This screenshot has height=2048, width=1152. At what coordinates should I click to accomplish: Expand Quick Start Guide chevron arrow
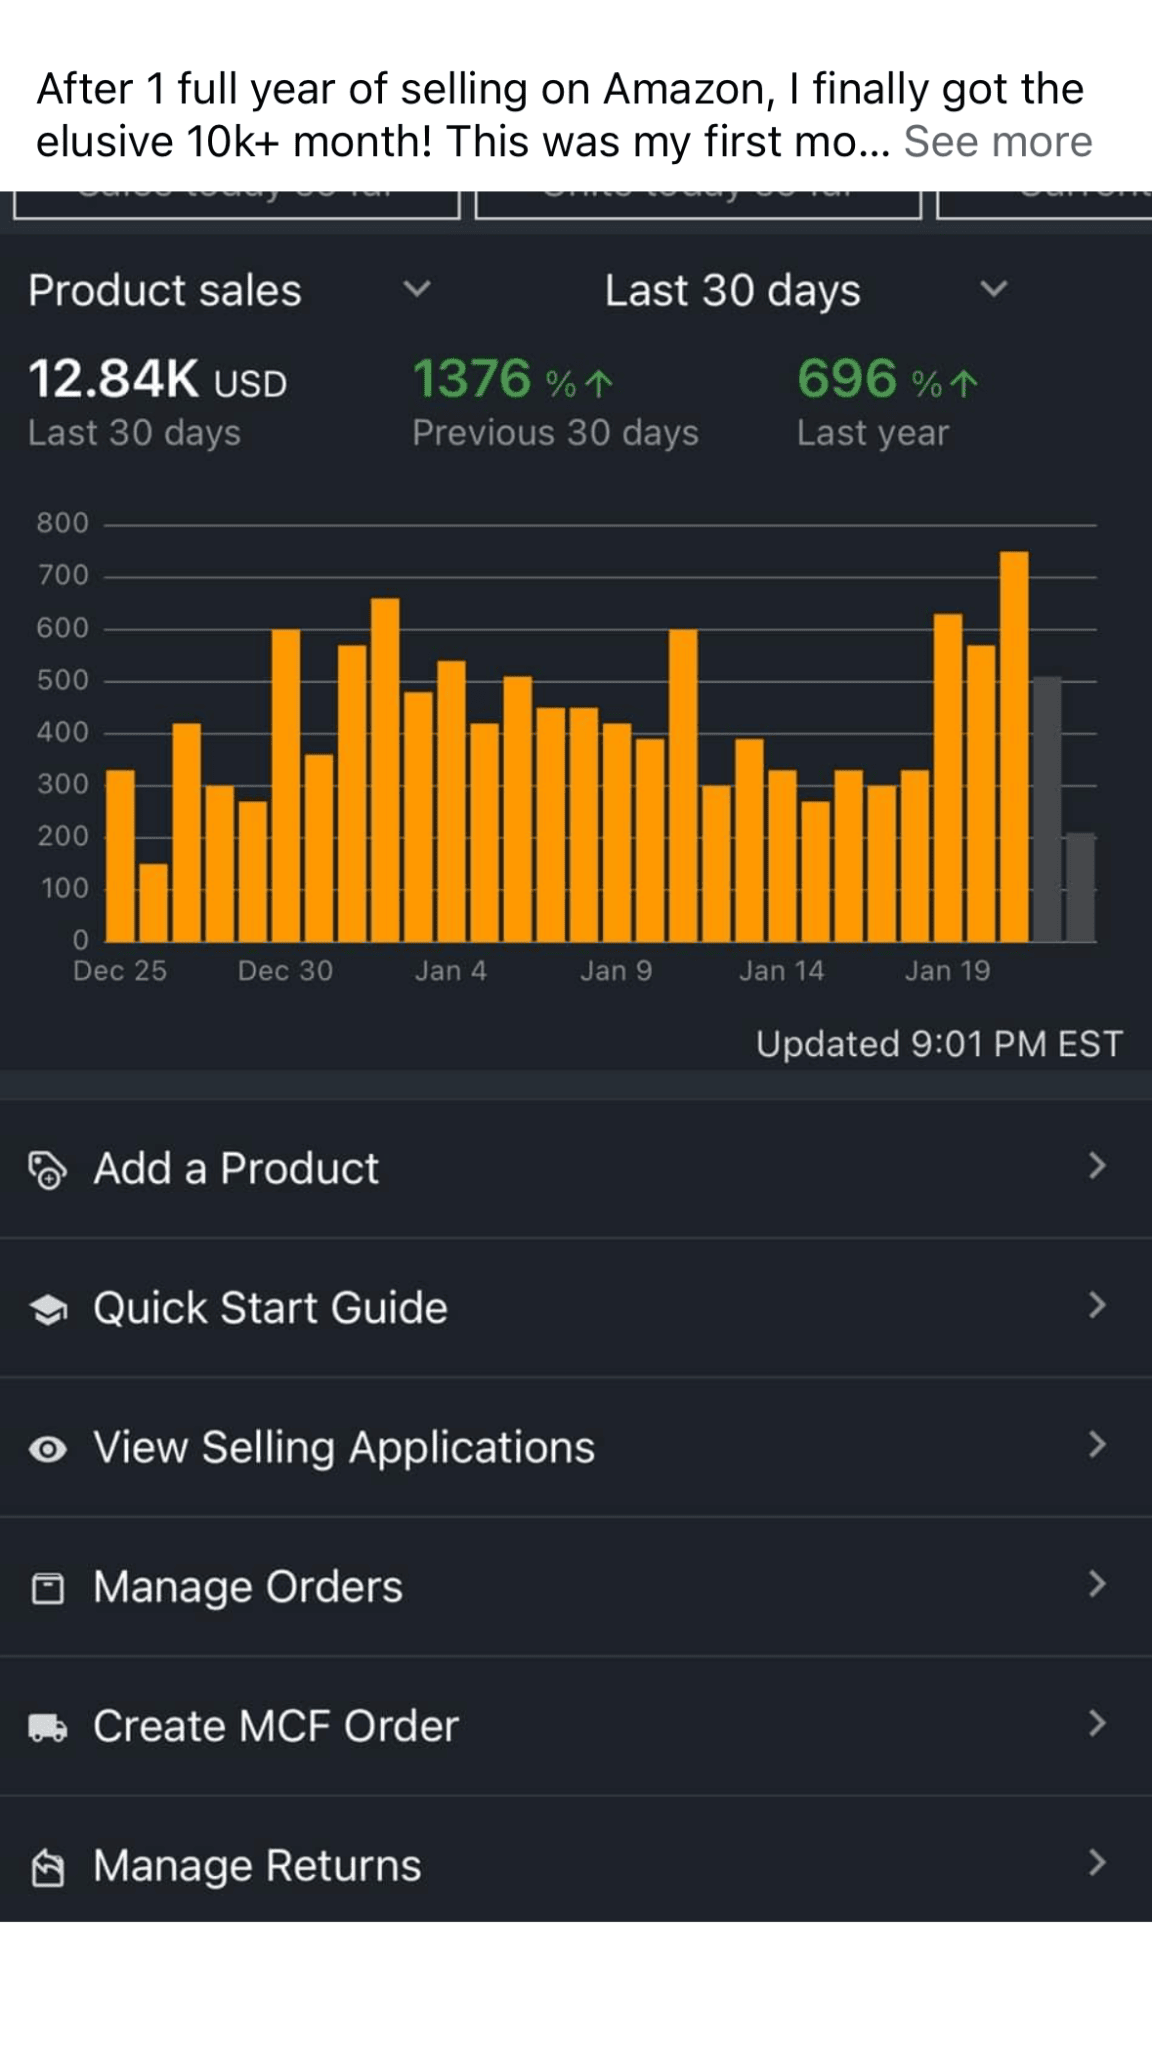(x=1097, y=1306)
